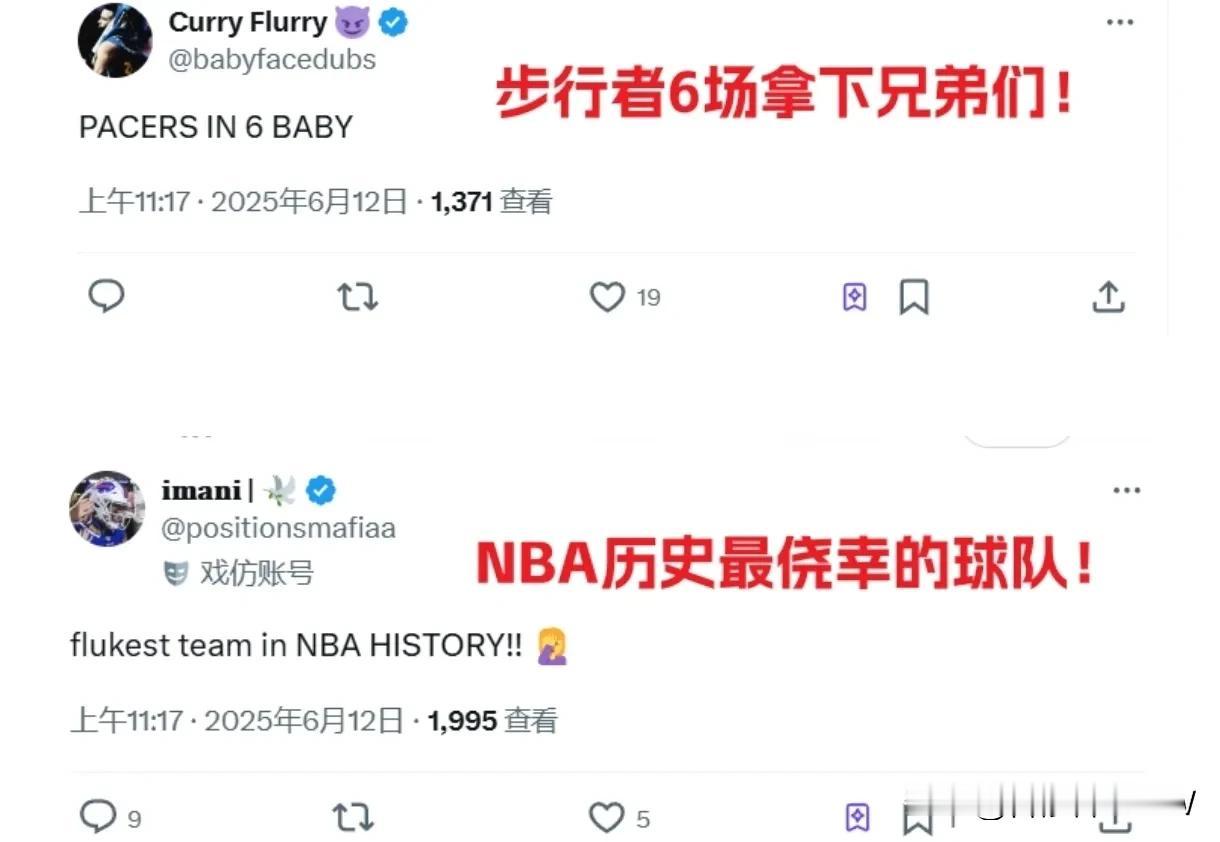Open purple sparkle icon on Curry Flurry's tweet

point(855,297)
